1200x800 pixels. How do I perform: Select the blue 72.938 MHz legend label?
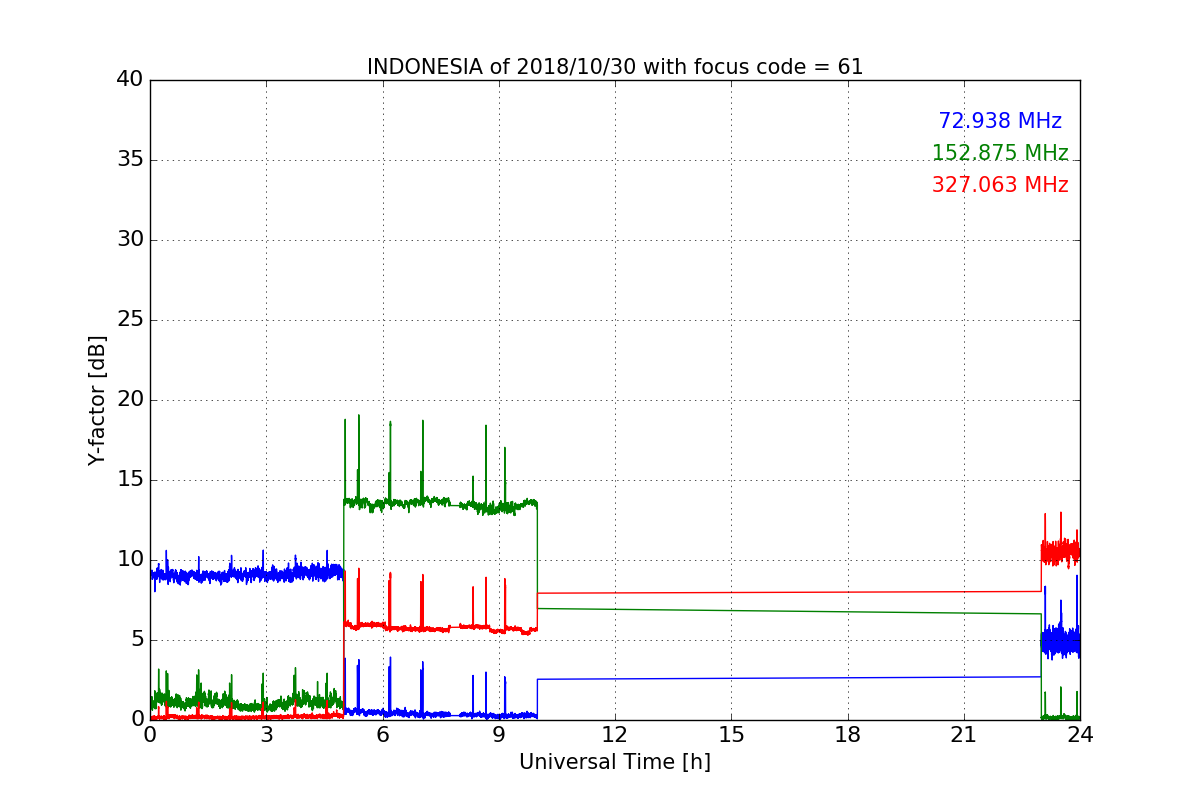click(1000, 121)
